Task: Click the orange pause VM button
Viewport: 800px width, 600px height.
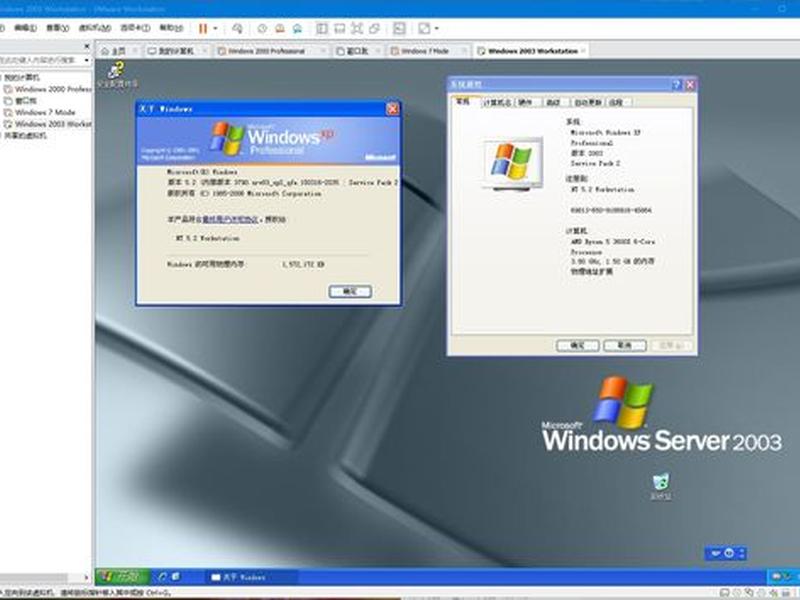Action: [203, 29]
